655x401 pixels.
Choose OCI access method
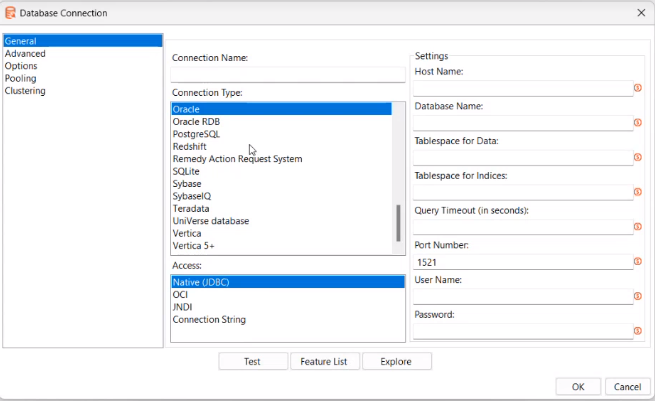(x=181, y=295)
